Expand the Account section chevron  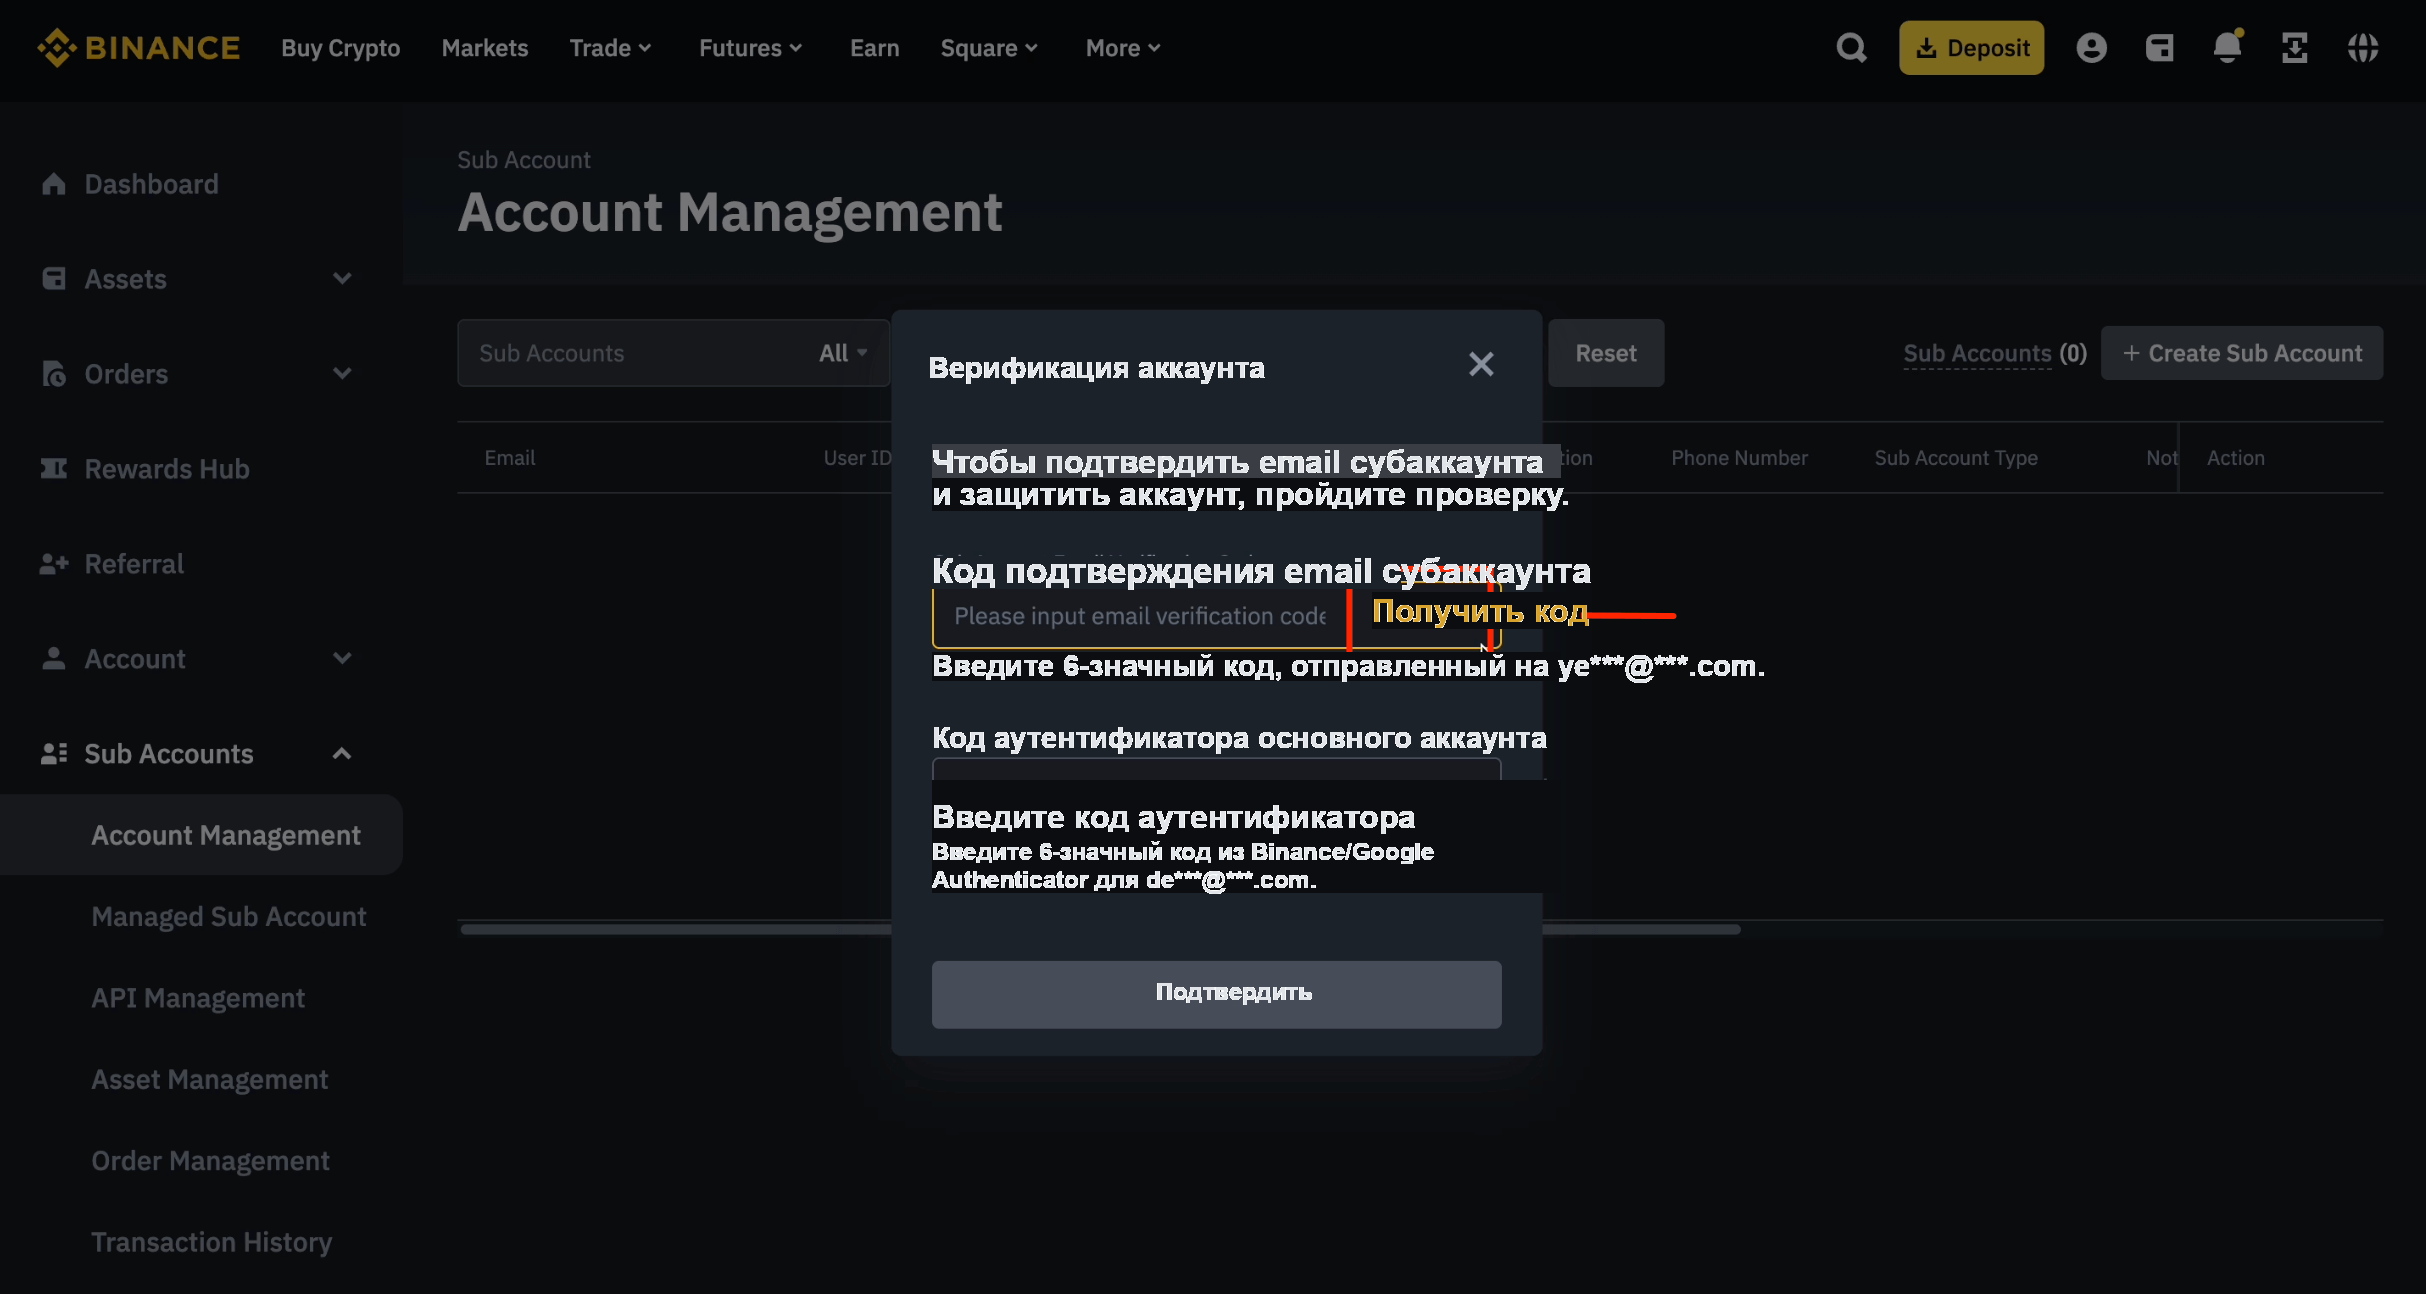(342, 659)
